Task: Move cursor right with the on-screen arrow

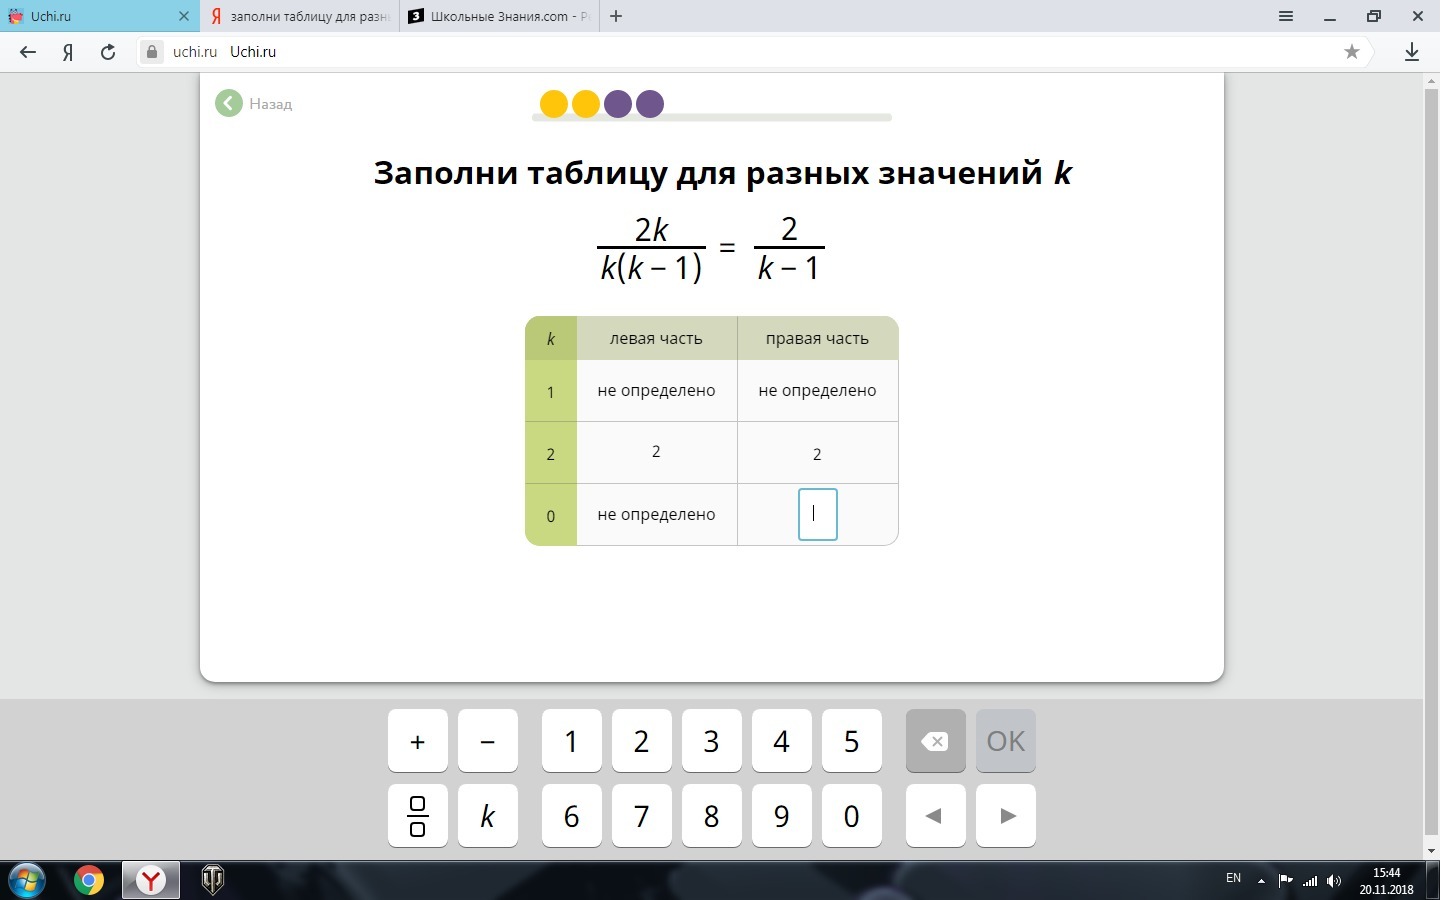Action: [1006, 816]
